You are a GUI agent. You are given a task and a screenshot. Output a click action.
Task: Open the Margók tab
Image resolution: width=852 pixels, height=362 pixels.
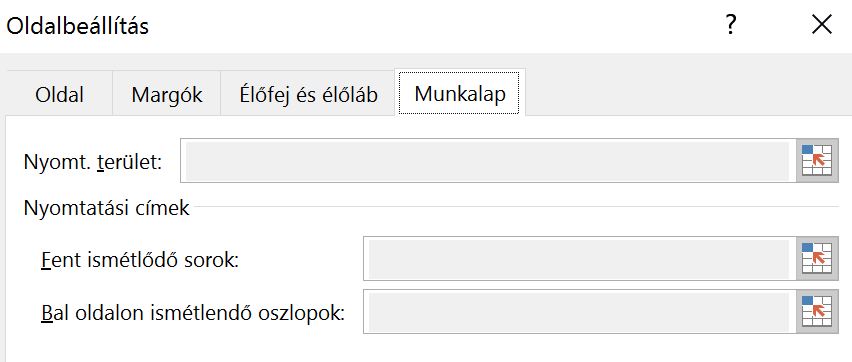[167, 95]
